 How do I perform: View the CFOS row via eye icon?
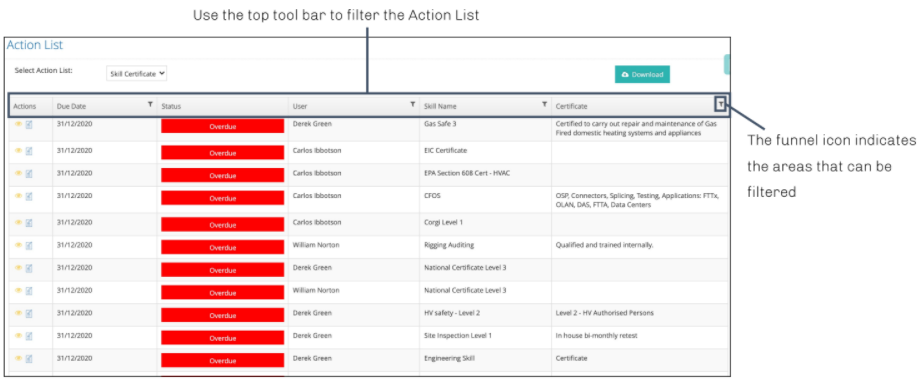click(18, 196)
